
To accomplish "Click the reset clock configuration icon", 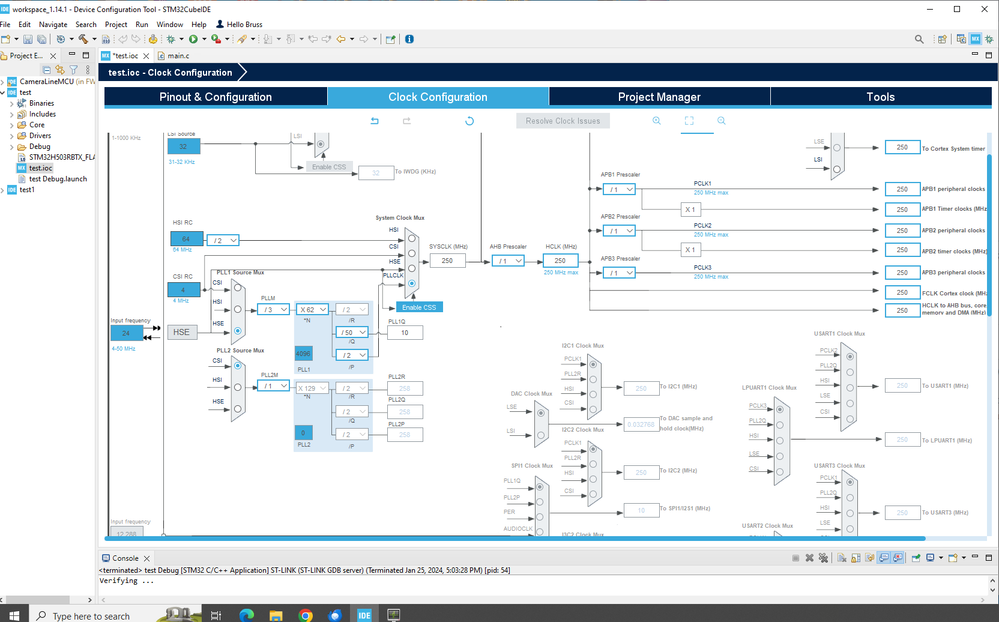I will pos(469,121).
